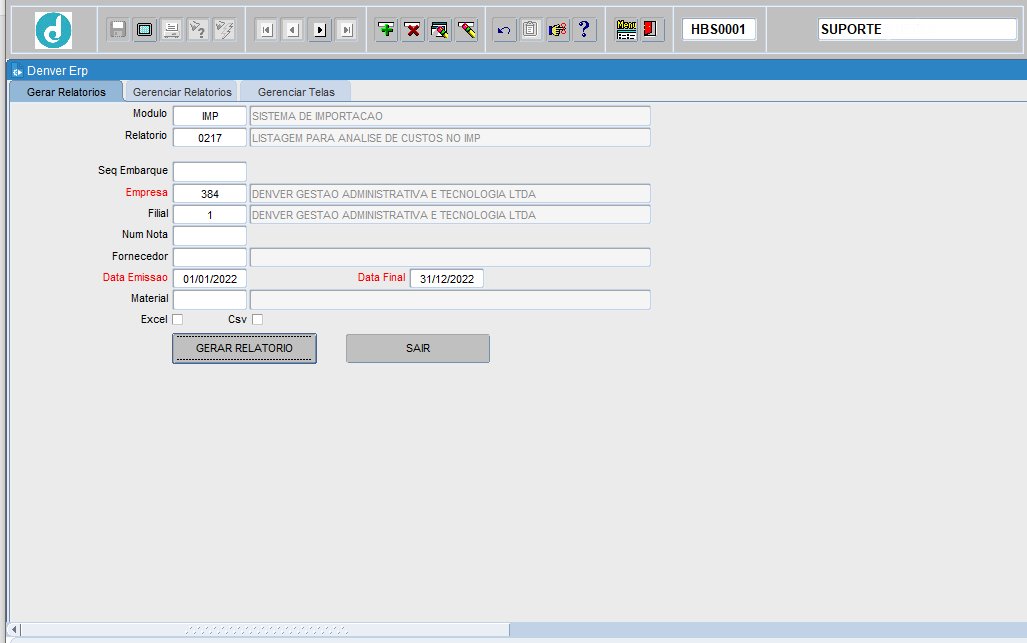Viewport: 1027px width, 643px height.
Task: Click the Material code input field
Action: (210, 300)
